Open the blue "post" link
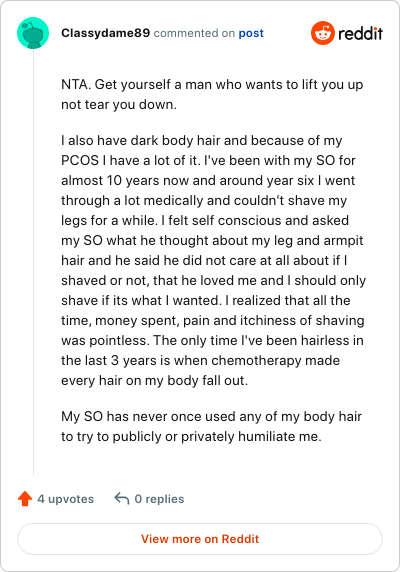400x572 pixels. [x=251, y=34]
